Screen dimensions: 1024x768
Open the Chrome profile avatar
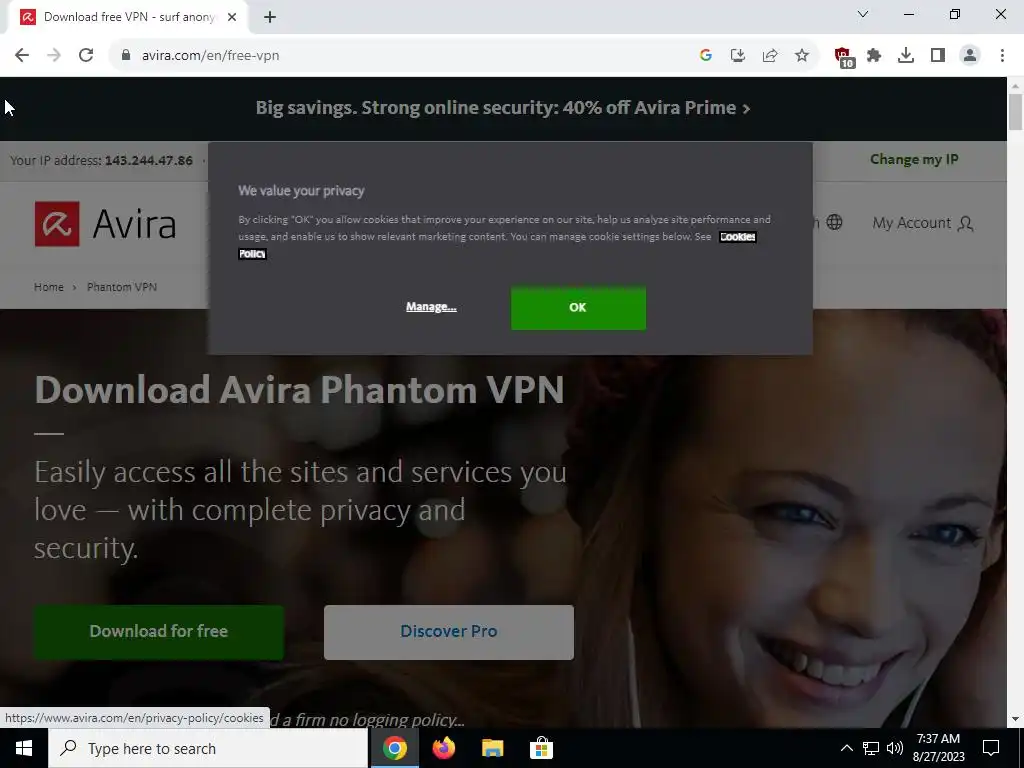(x=970, y=56)
